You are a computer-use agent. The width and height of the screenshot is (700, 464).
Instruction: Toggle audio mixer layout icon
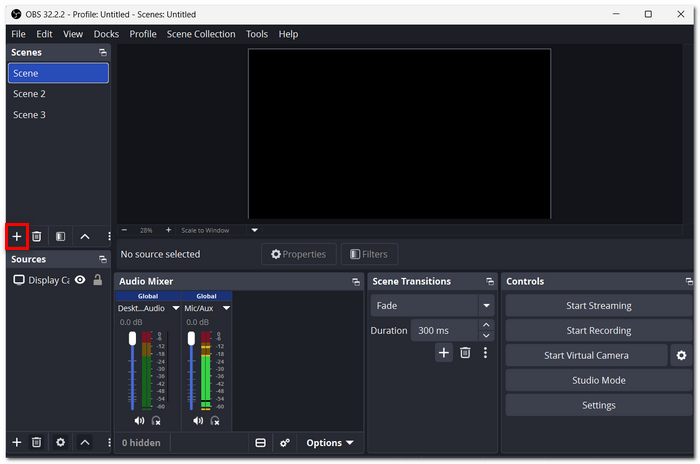(x=260, y=443)
